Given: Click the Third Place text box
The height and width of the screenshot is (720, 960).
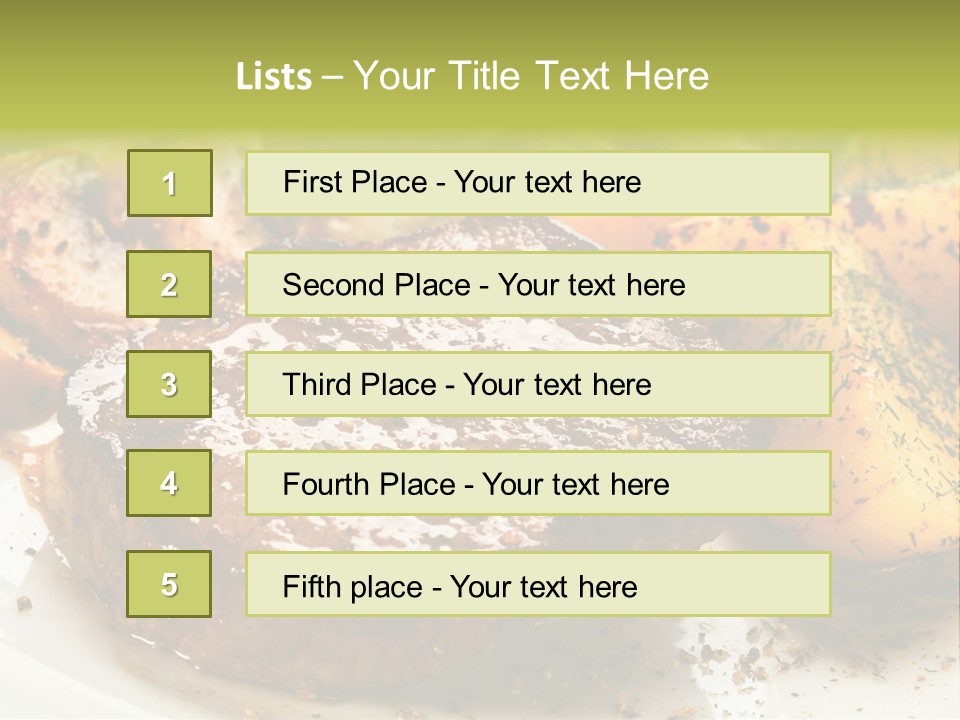Looking at the screenshot, I should click(x=538, y=384).
